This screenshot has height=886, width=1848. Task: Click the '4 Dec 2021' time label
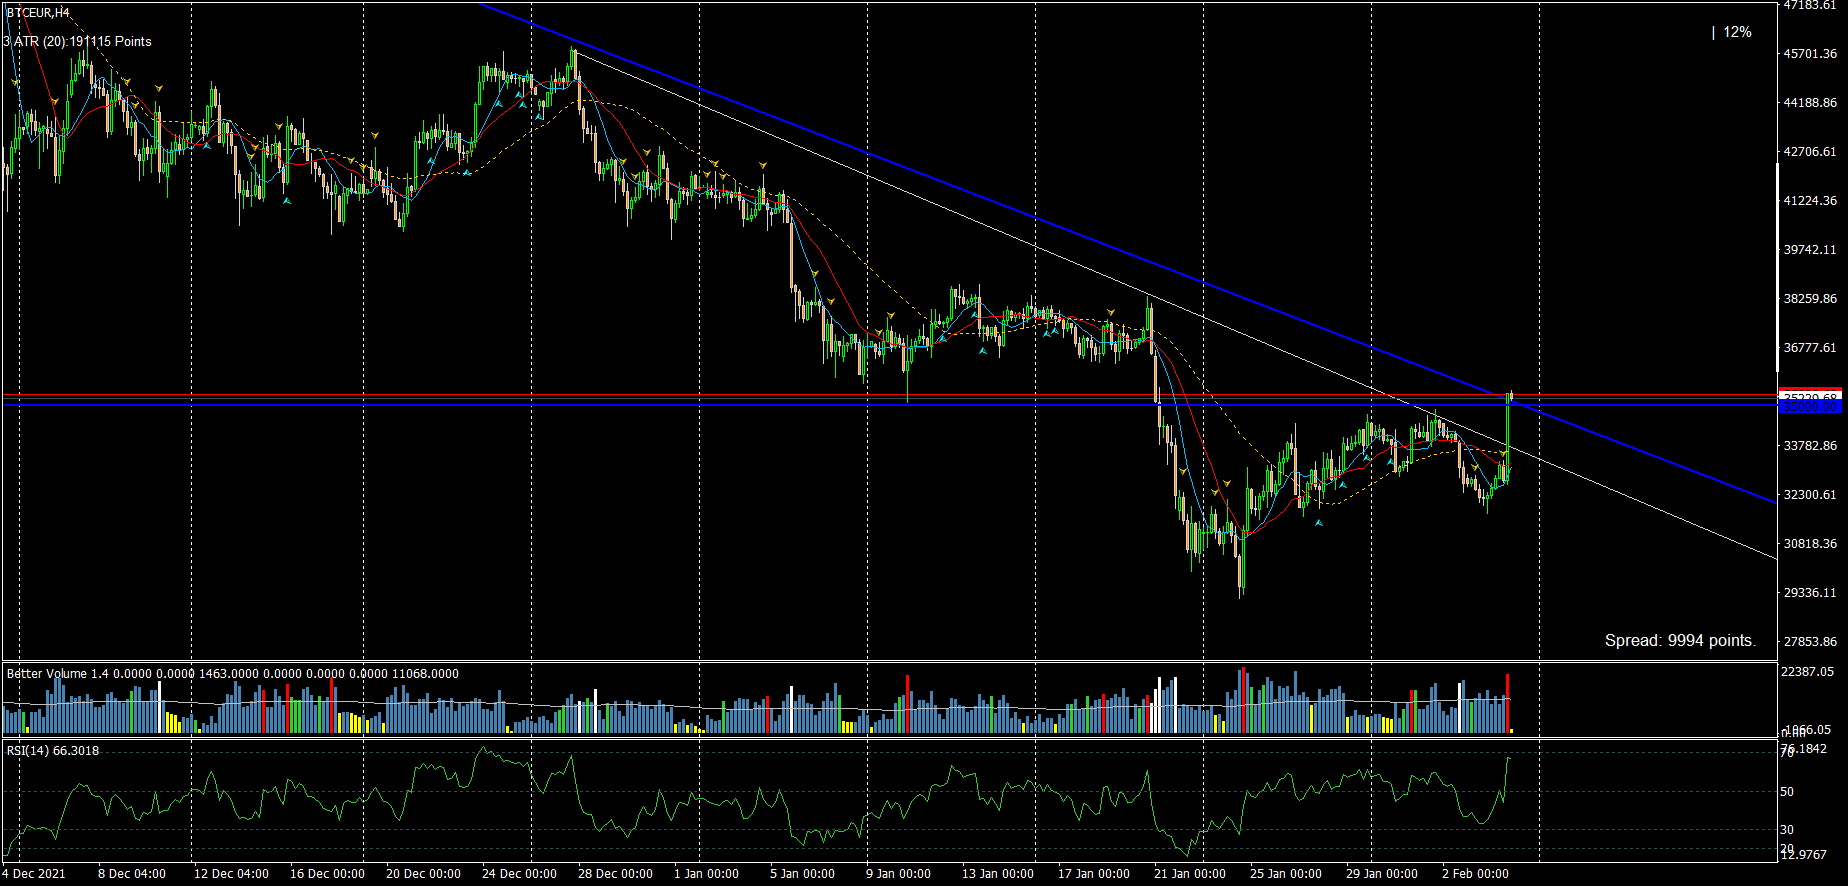[x=34, y=874]
